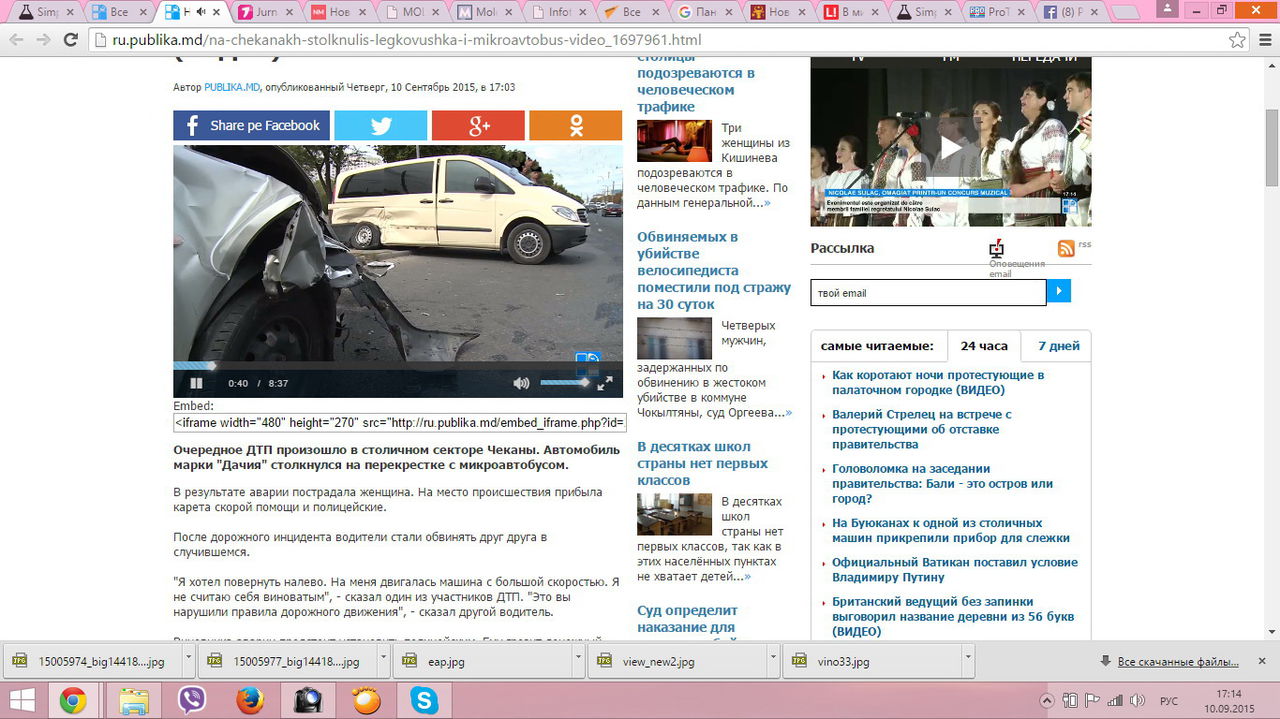Viewport: 1280px width, 719px height.
Task: Submit the newsletter email arrow button
Action: pos(1059,291)
